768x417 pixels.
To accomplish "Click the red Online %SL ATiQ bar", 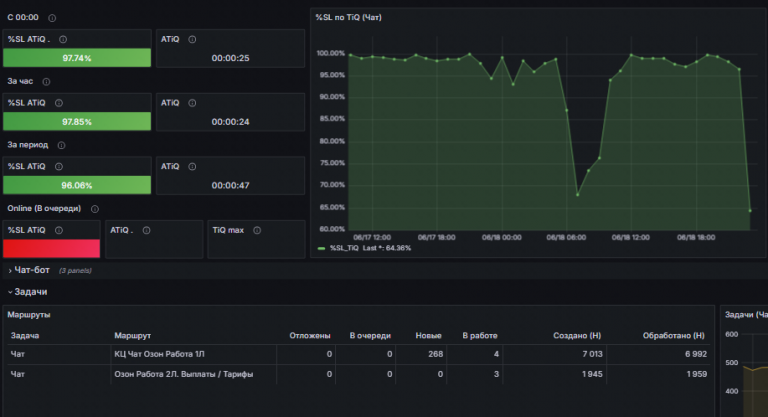I will (x=51, y=248).
